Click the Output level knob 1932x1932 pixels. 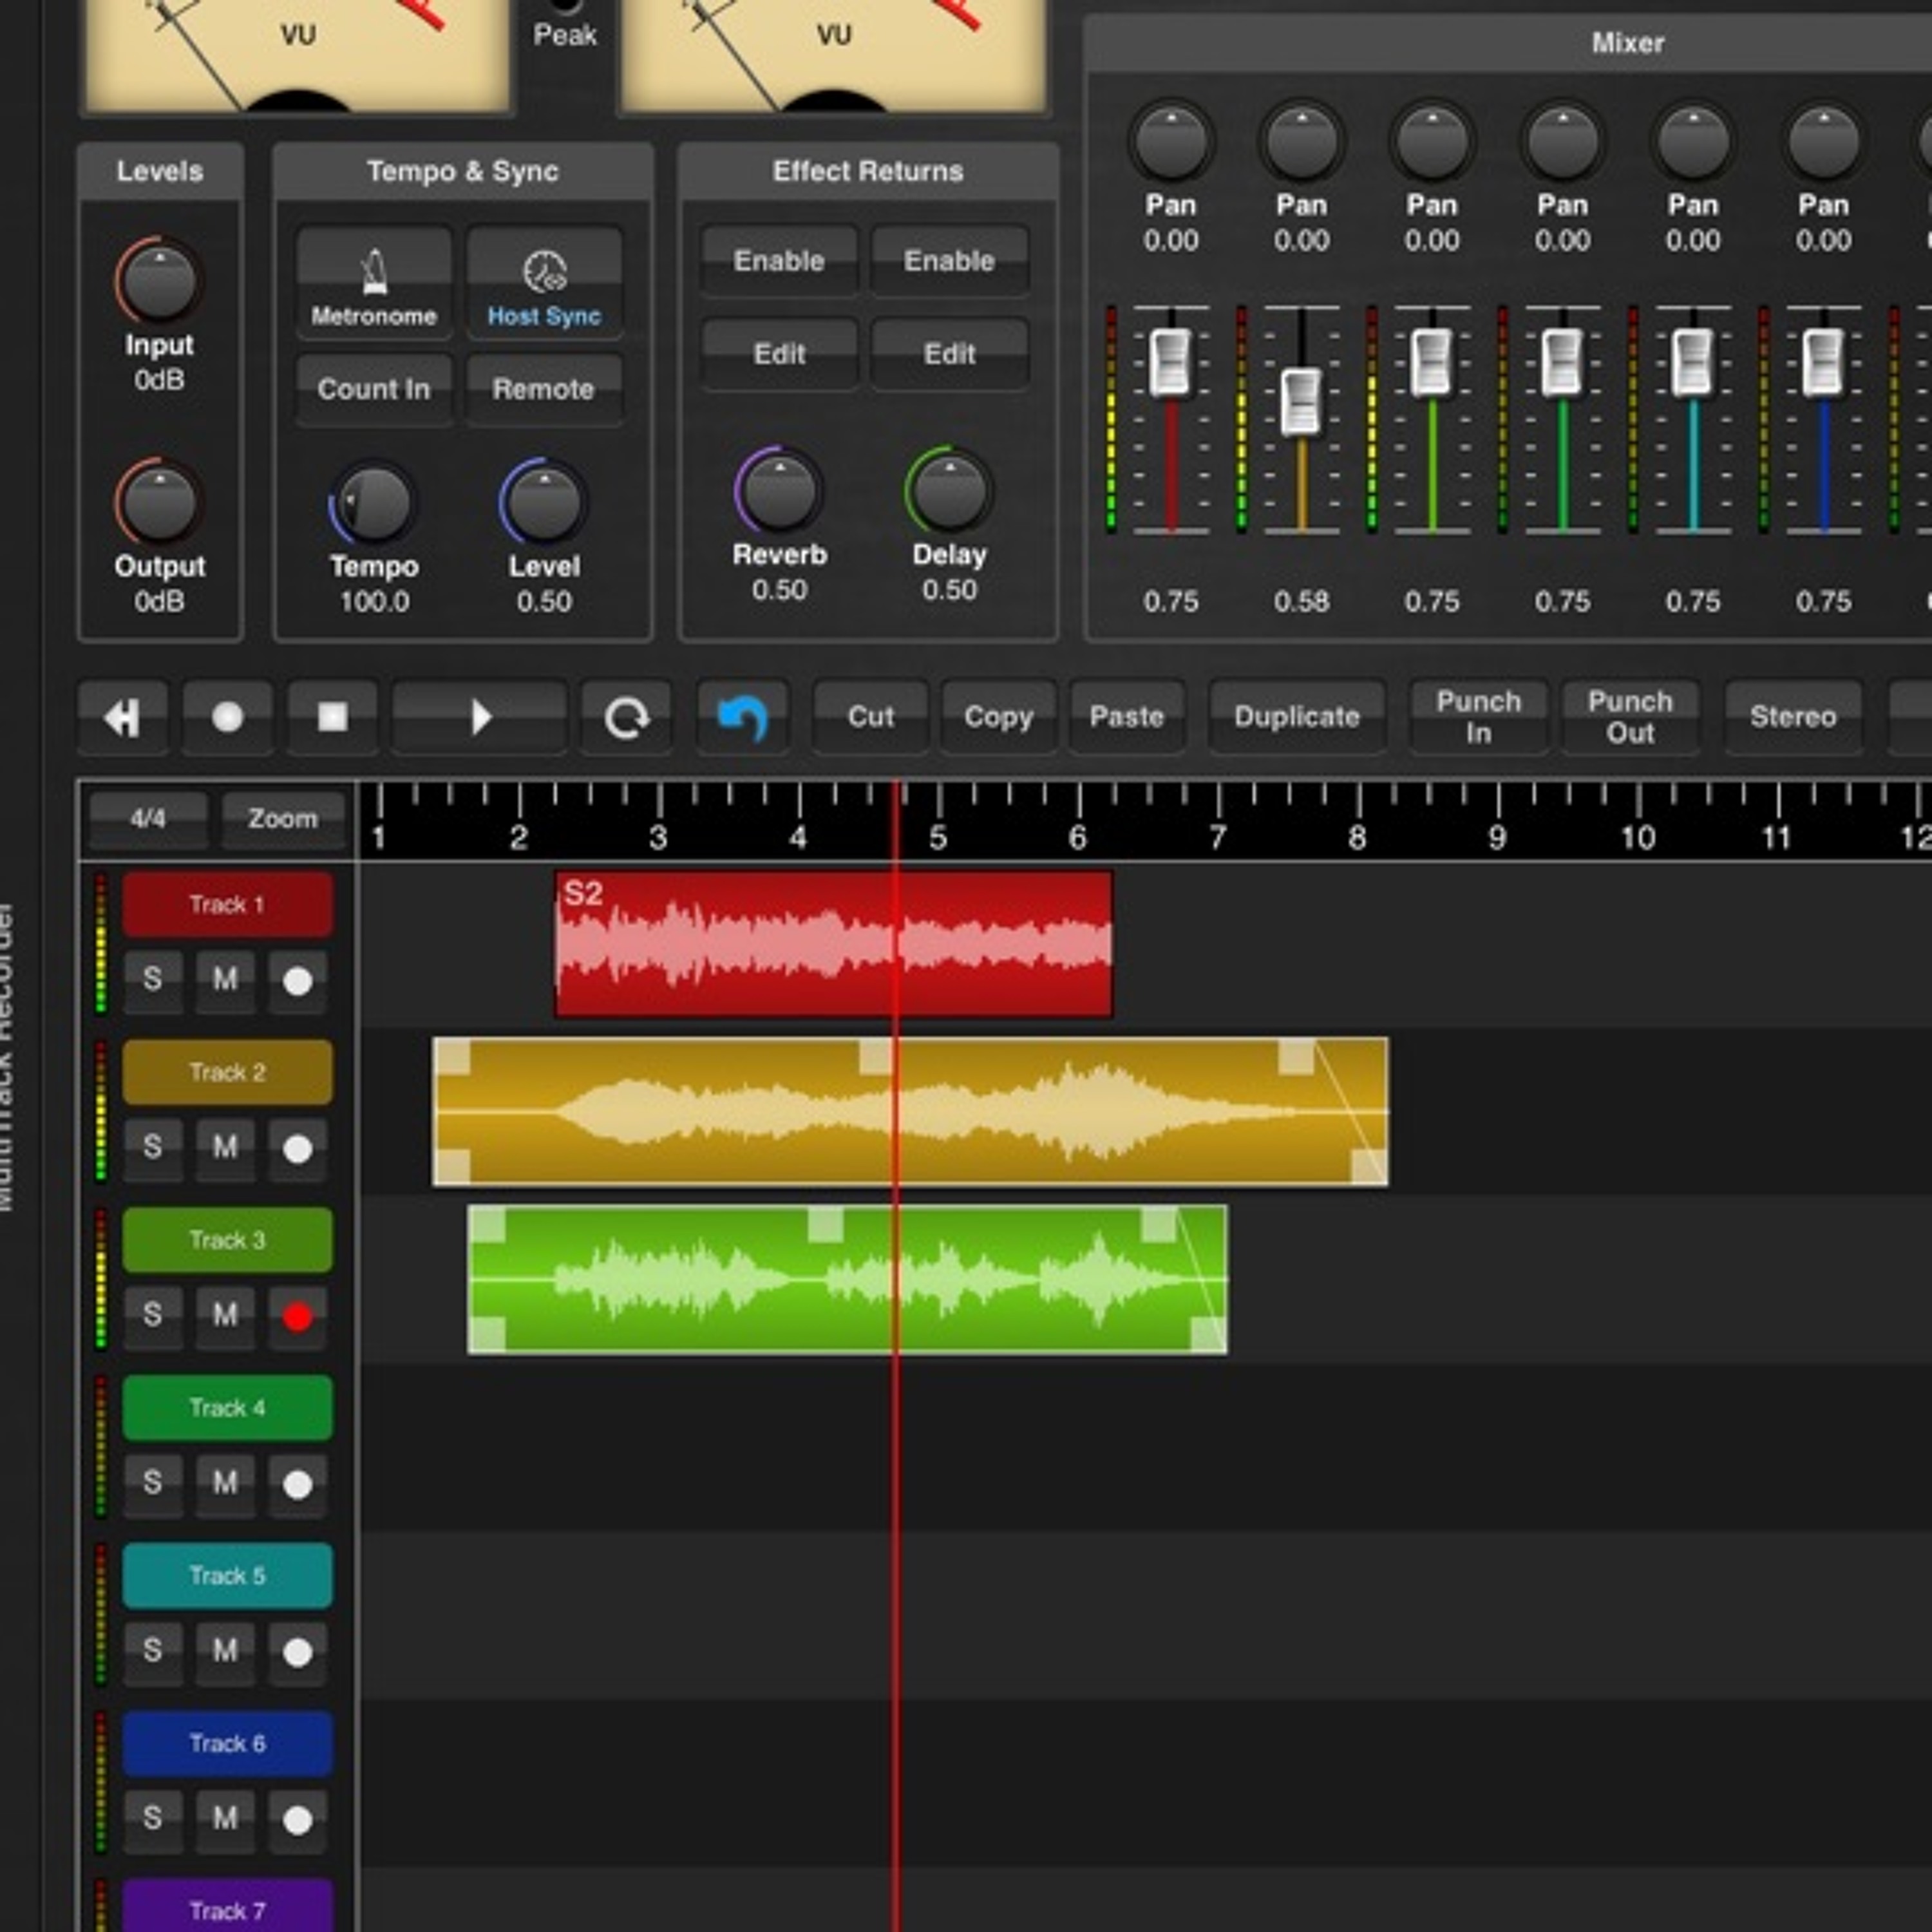(x=159, y=502)
